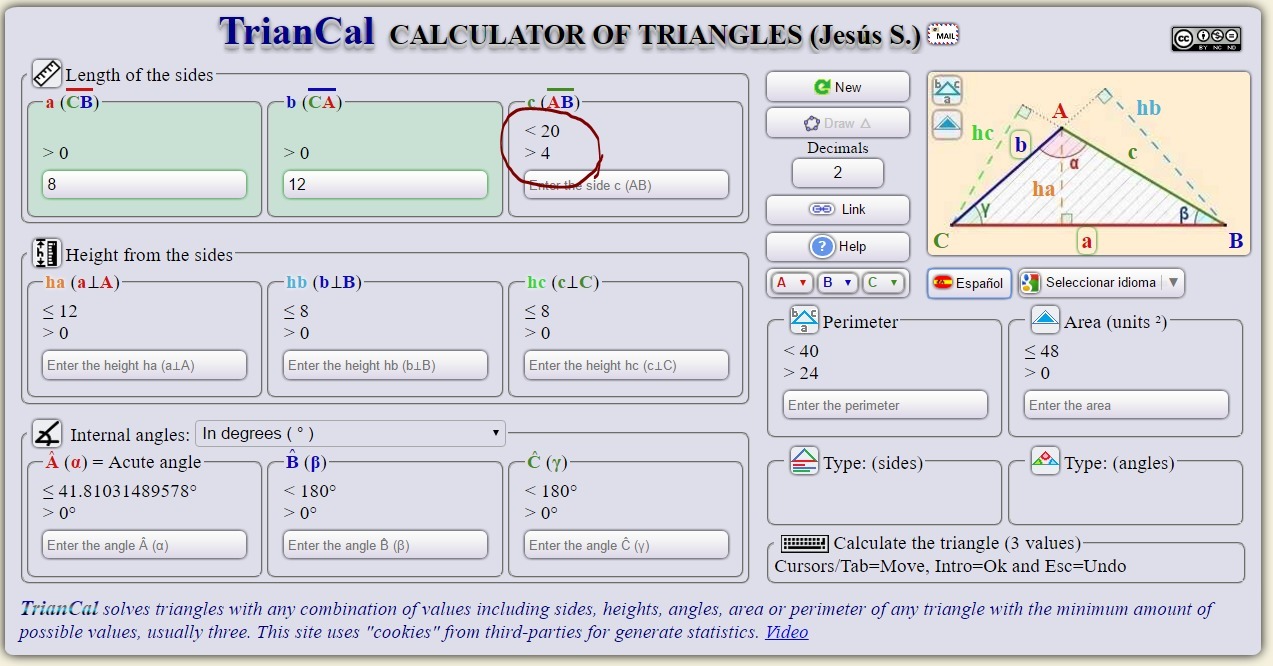Viewport: 1273px width, 666px height.
Task: Click the Google translate icon
Action: 1031,283
